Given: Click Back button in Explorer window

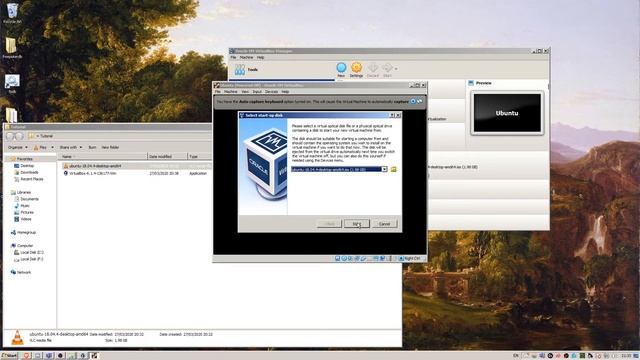Looking at the screenshot, I should point(10,136).
